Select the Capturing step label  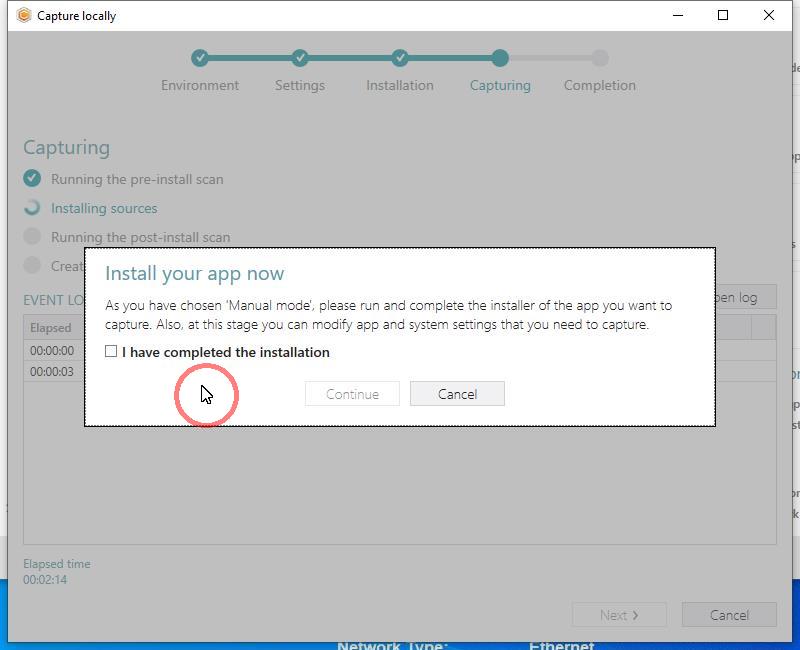(500, 85)
